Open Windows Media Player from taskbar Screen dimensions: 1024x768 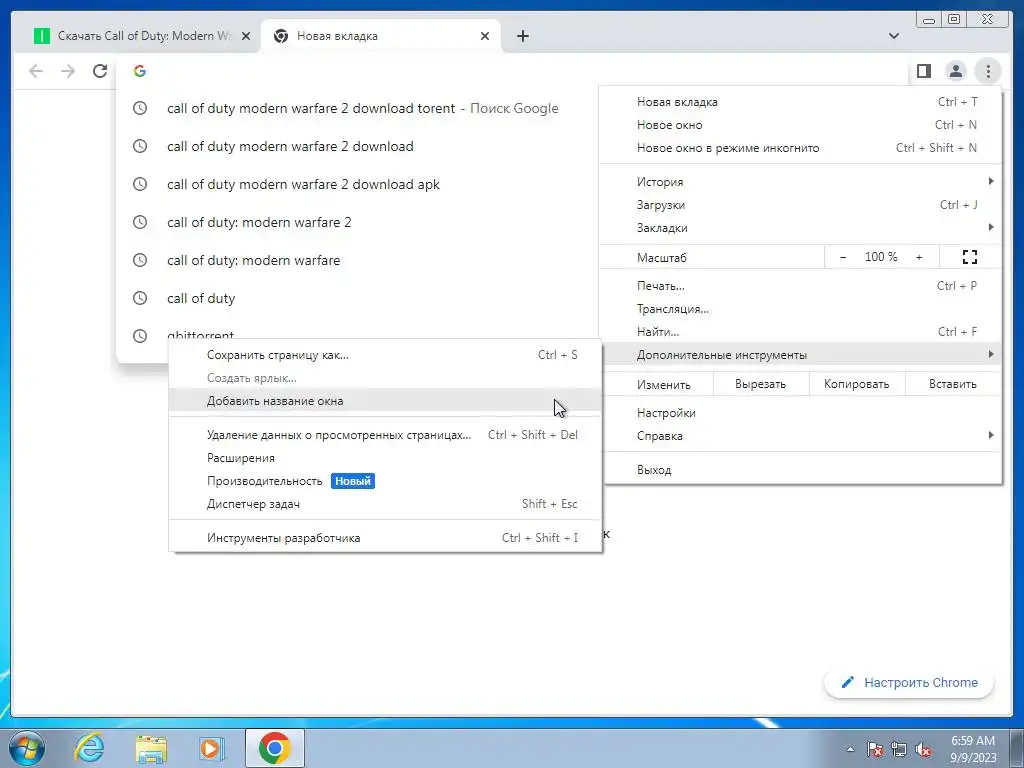(x=211, y=748)
